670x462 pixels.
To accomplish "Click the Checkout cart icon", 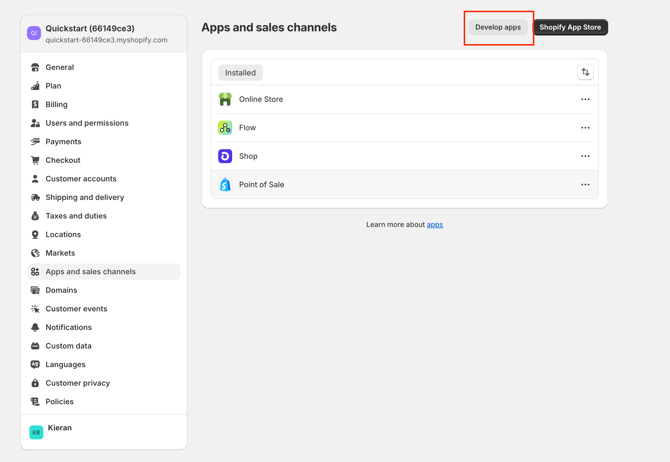I will (35, 160).
